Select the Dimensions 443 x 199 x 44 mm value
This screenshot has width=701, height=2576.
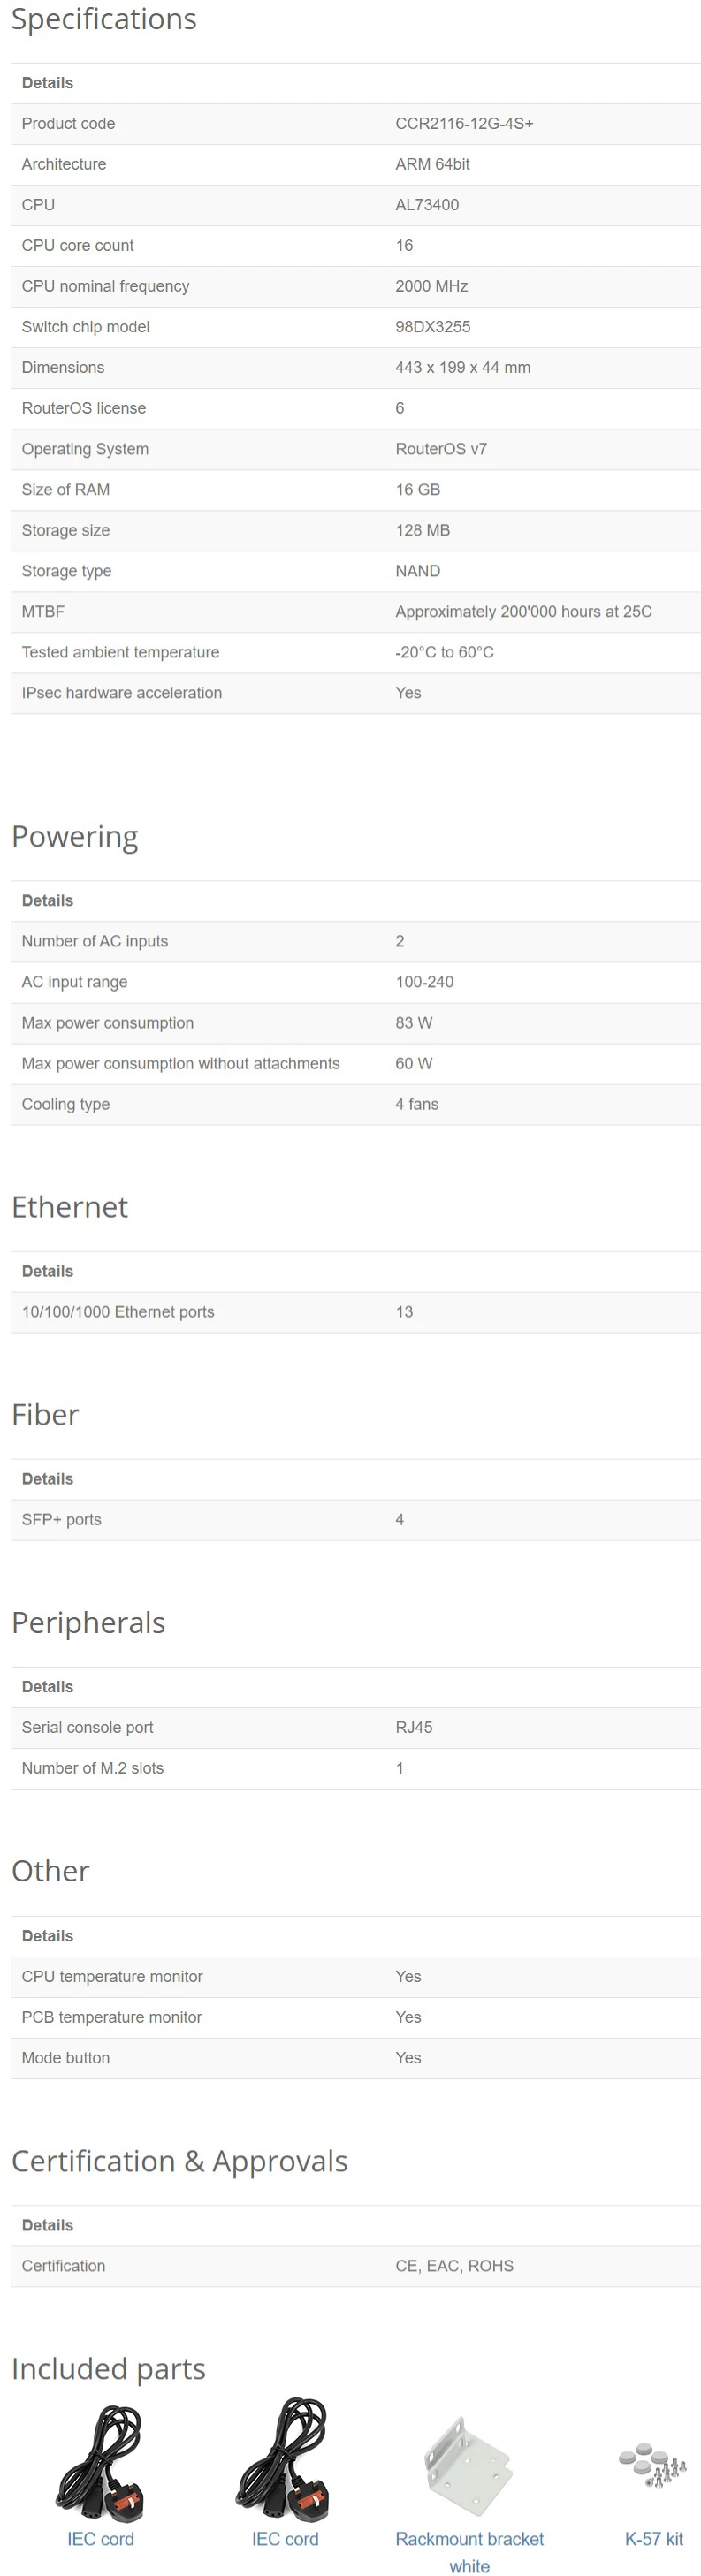pos(463,368)
